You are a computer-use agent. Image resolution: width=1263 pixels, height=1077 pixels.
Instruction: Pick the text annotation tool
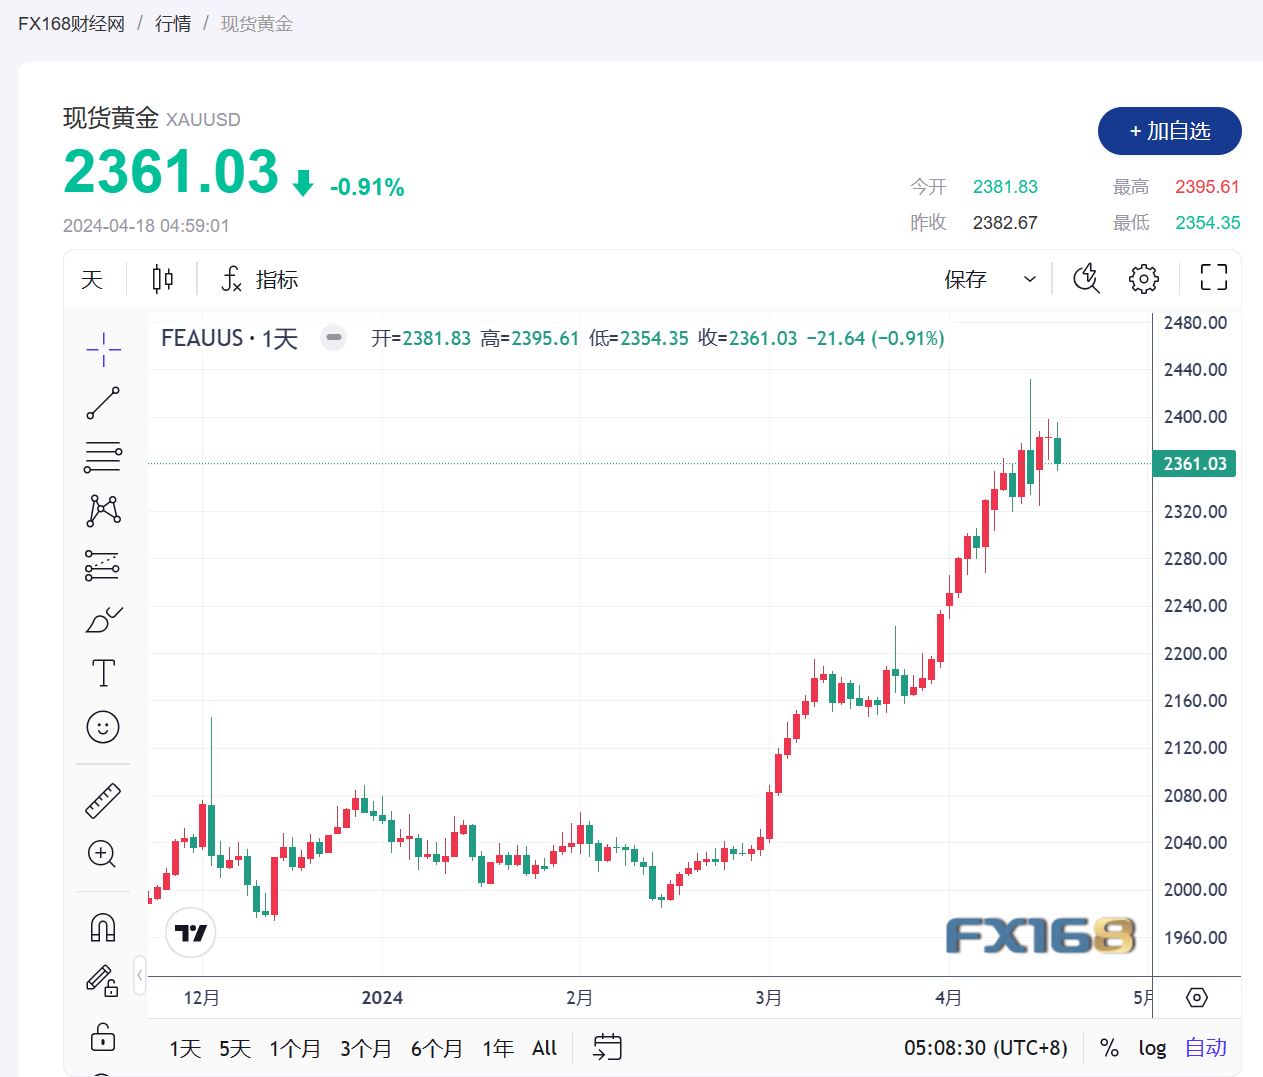(x=103, y=672)
